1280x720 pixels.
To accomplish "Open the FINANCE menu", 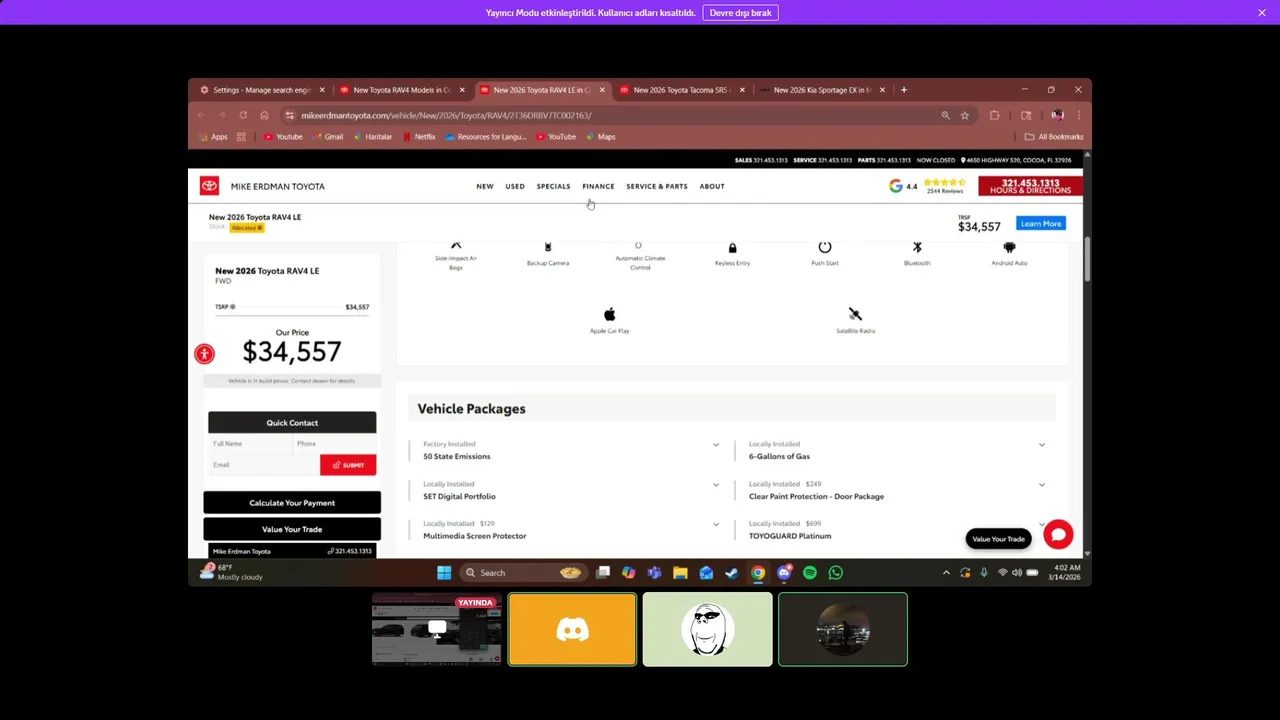I will [598, 186].
